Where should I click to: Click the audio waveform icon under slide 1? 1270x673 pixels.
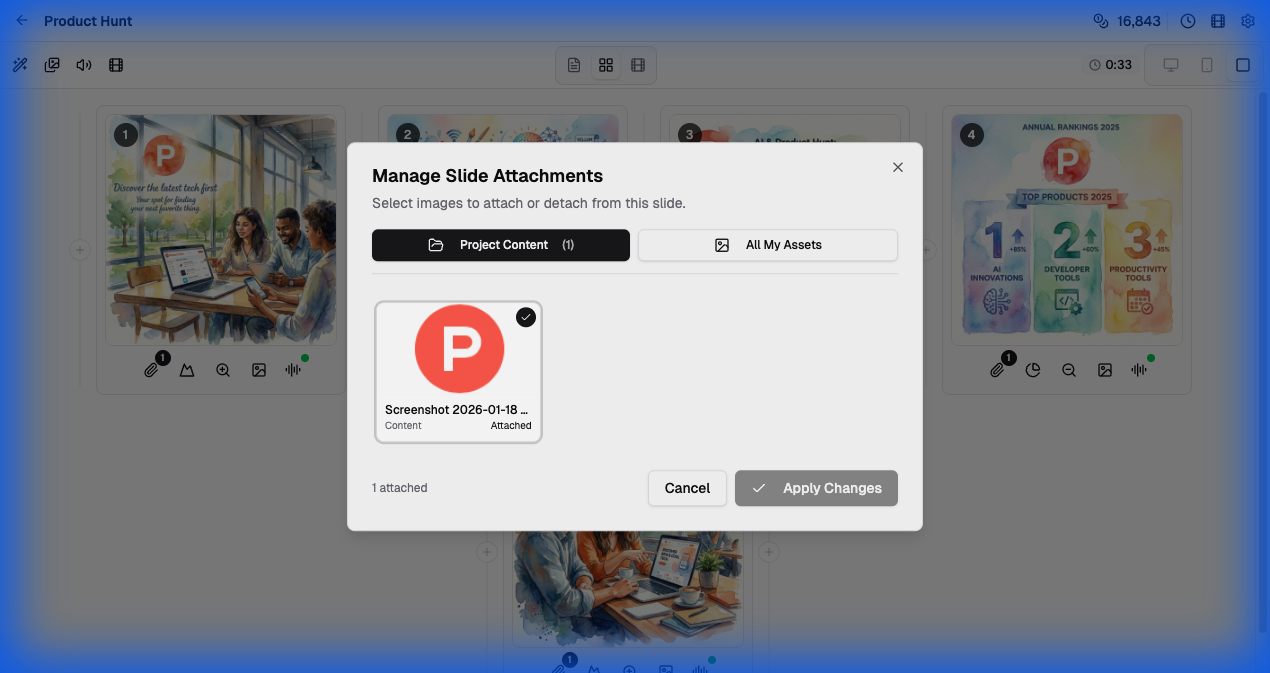pos(293,370)
